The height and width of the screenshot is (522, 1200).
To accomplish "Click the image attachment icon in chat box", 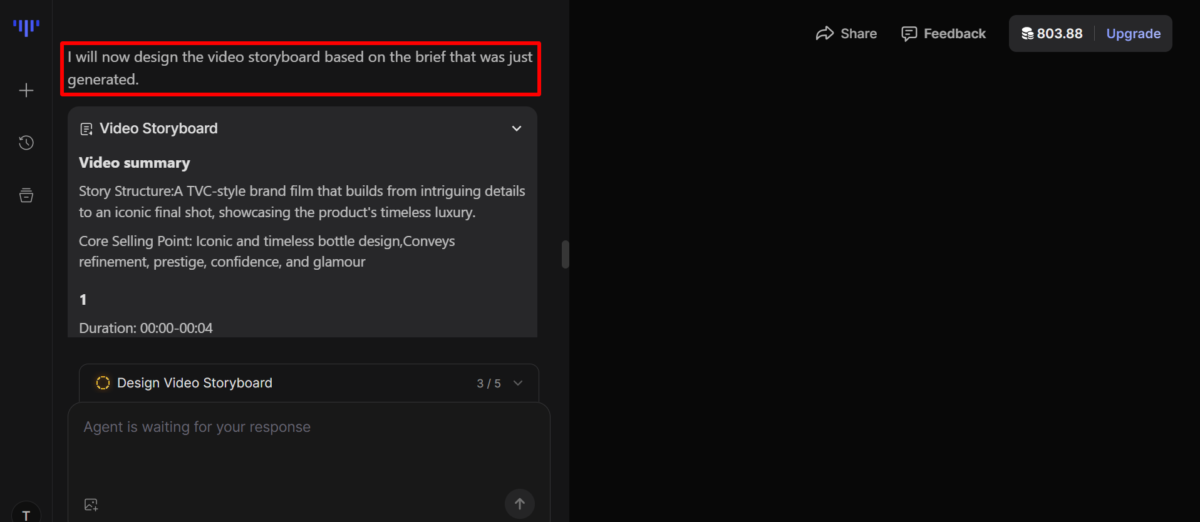I will click(x=91, y=504).
